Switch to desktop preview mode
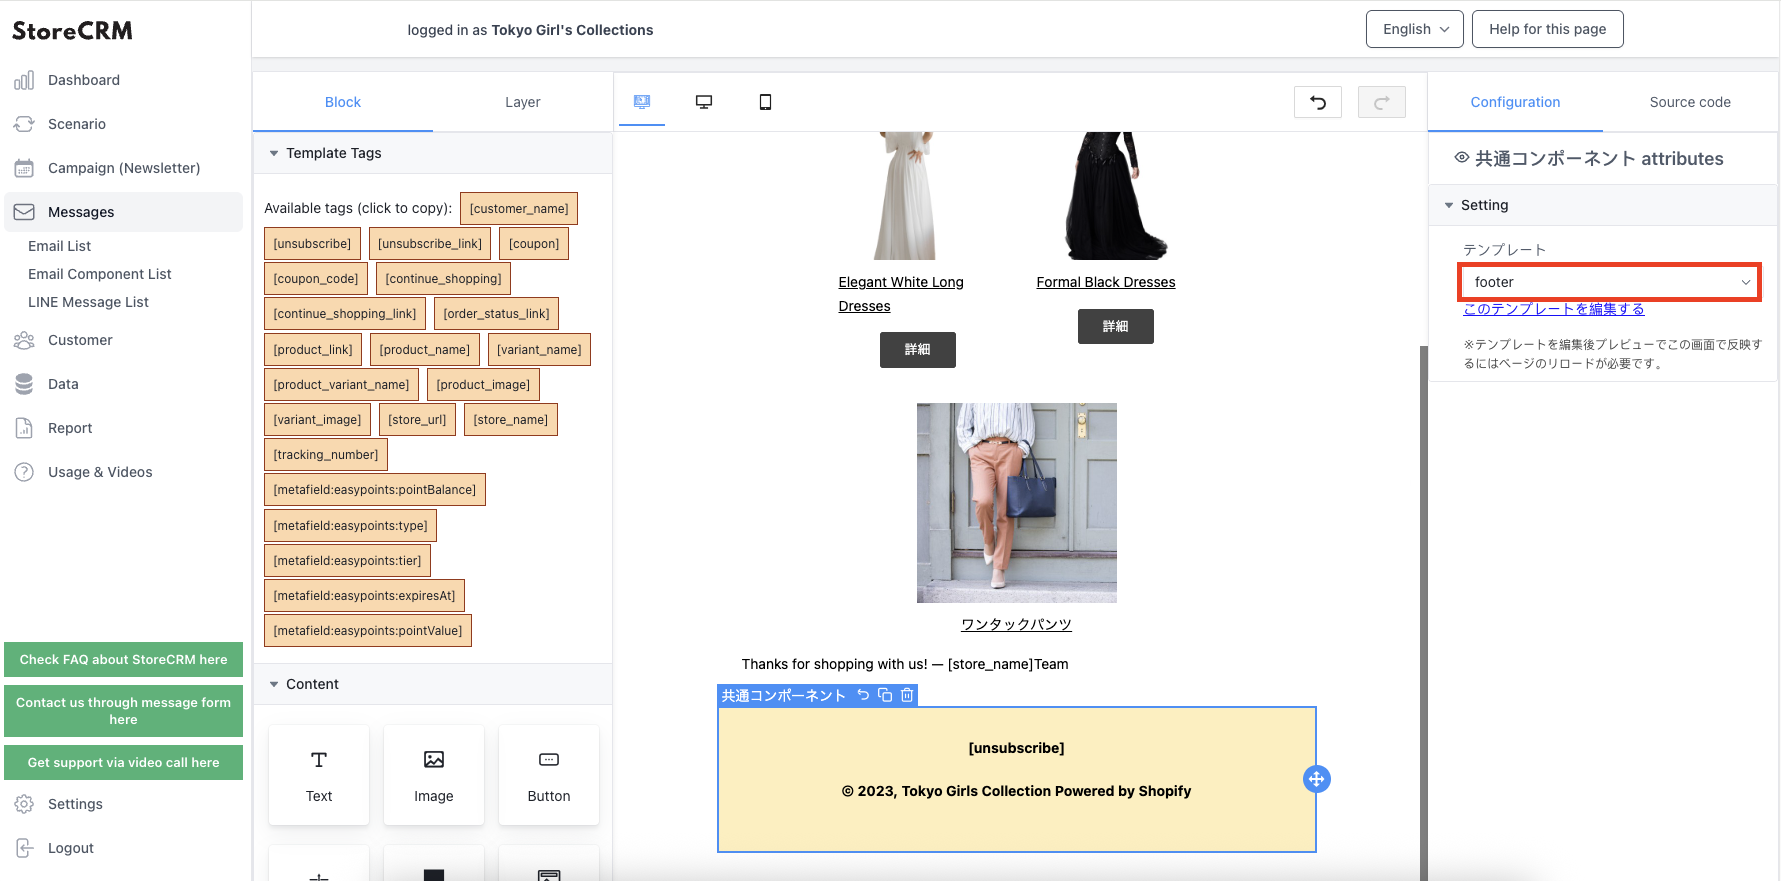The width and height of the screenshot is (1781, 881). (x=704, y=102)
